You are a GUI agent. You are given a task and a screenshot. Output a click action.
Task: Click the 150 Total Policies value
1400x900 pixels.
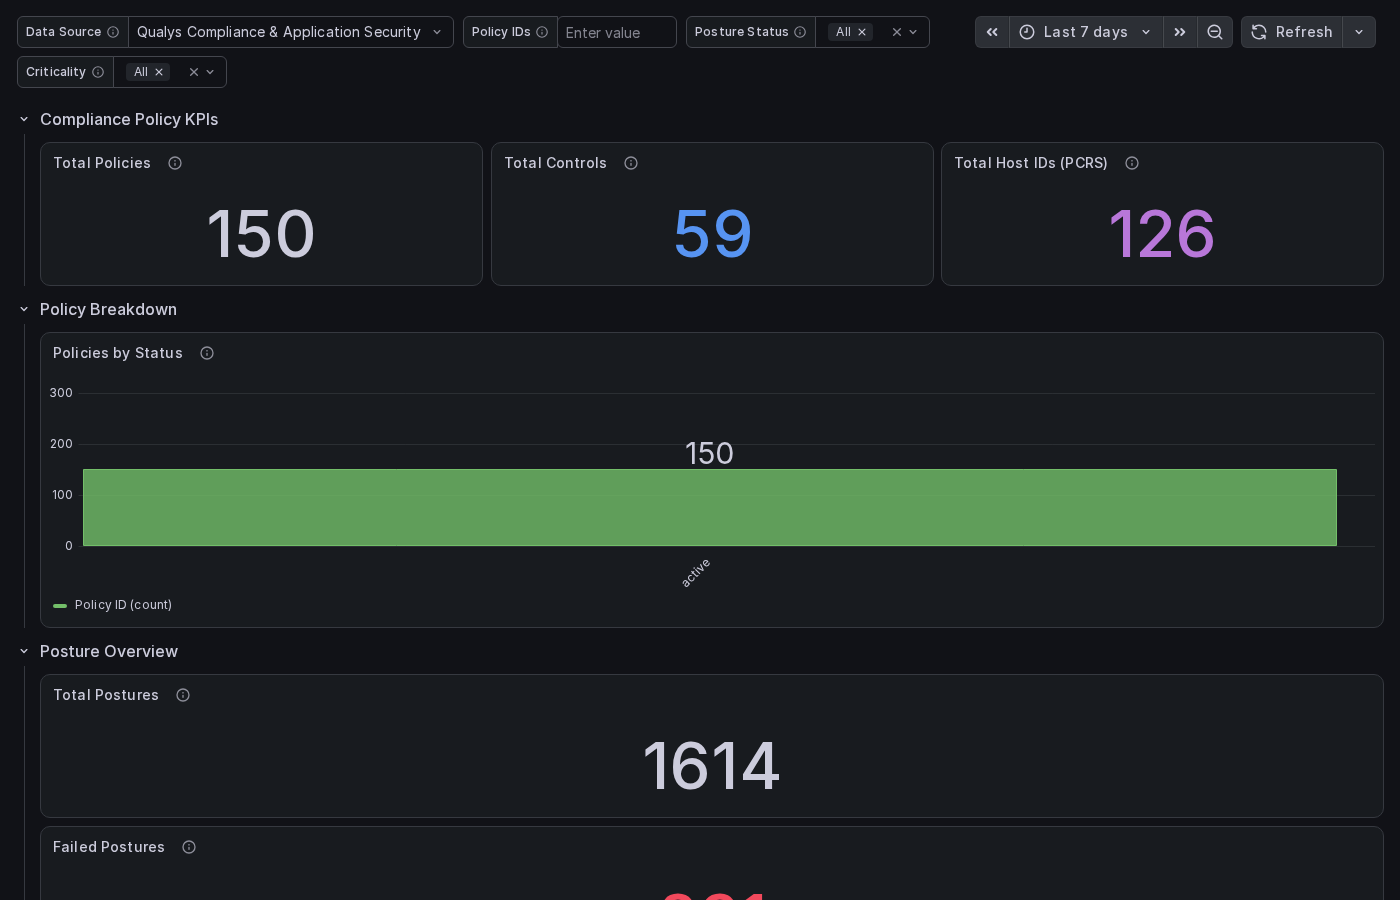coord(261,234)
